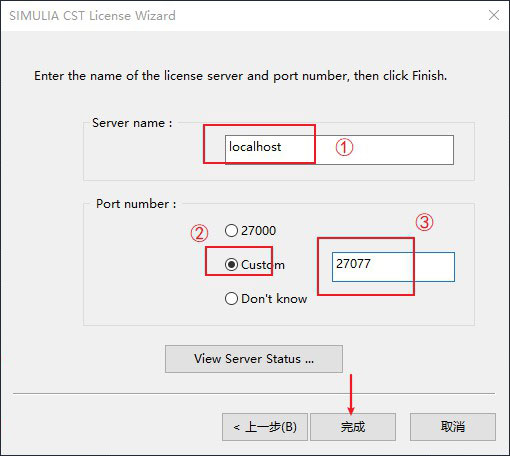Click the circled number ③ annotation
This screenshot has width=510, height=456.
point(424,222)
